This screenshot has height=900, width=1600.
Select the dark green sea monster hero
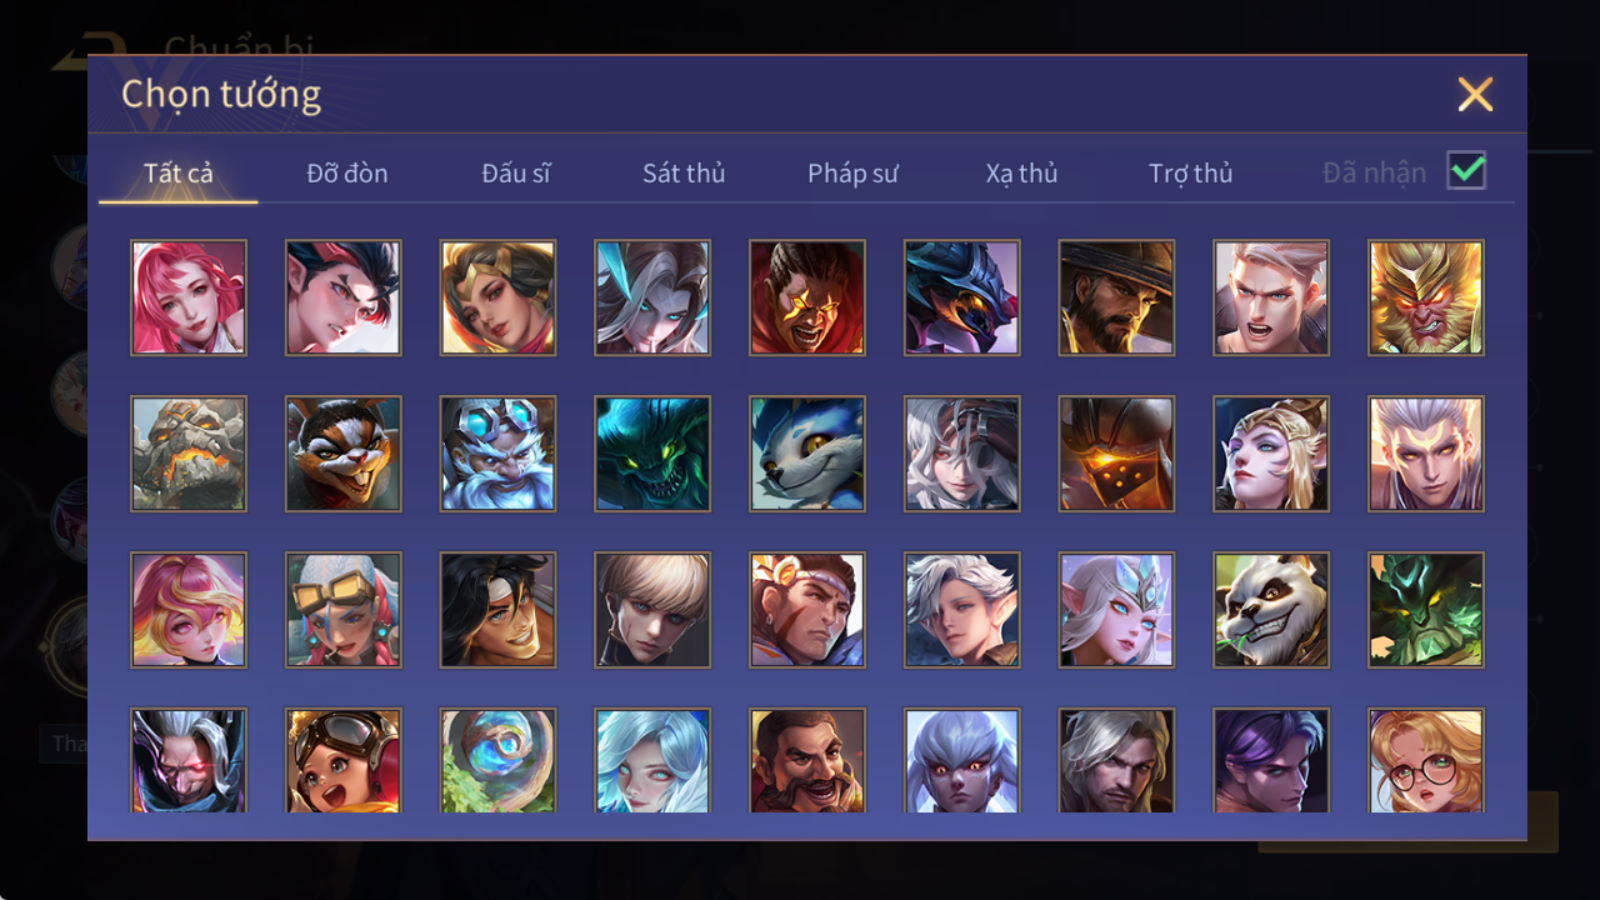(x=652, y=453)
